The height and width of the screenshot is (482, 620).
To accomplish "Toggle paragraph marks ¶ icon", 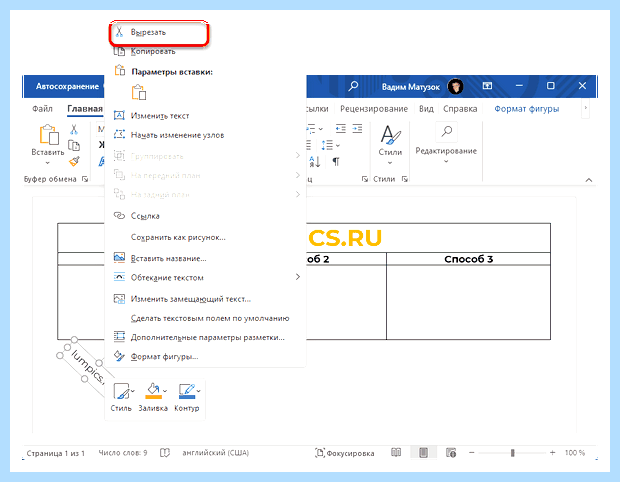I will tap(336, 161).
